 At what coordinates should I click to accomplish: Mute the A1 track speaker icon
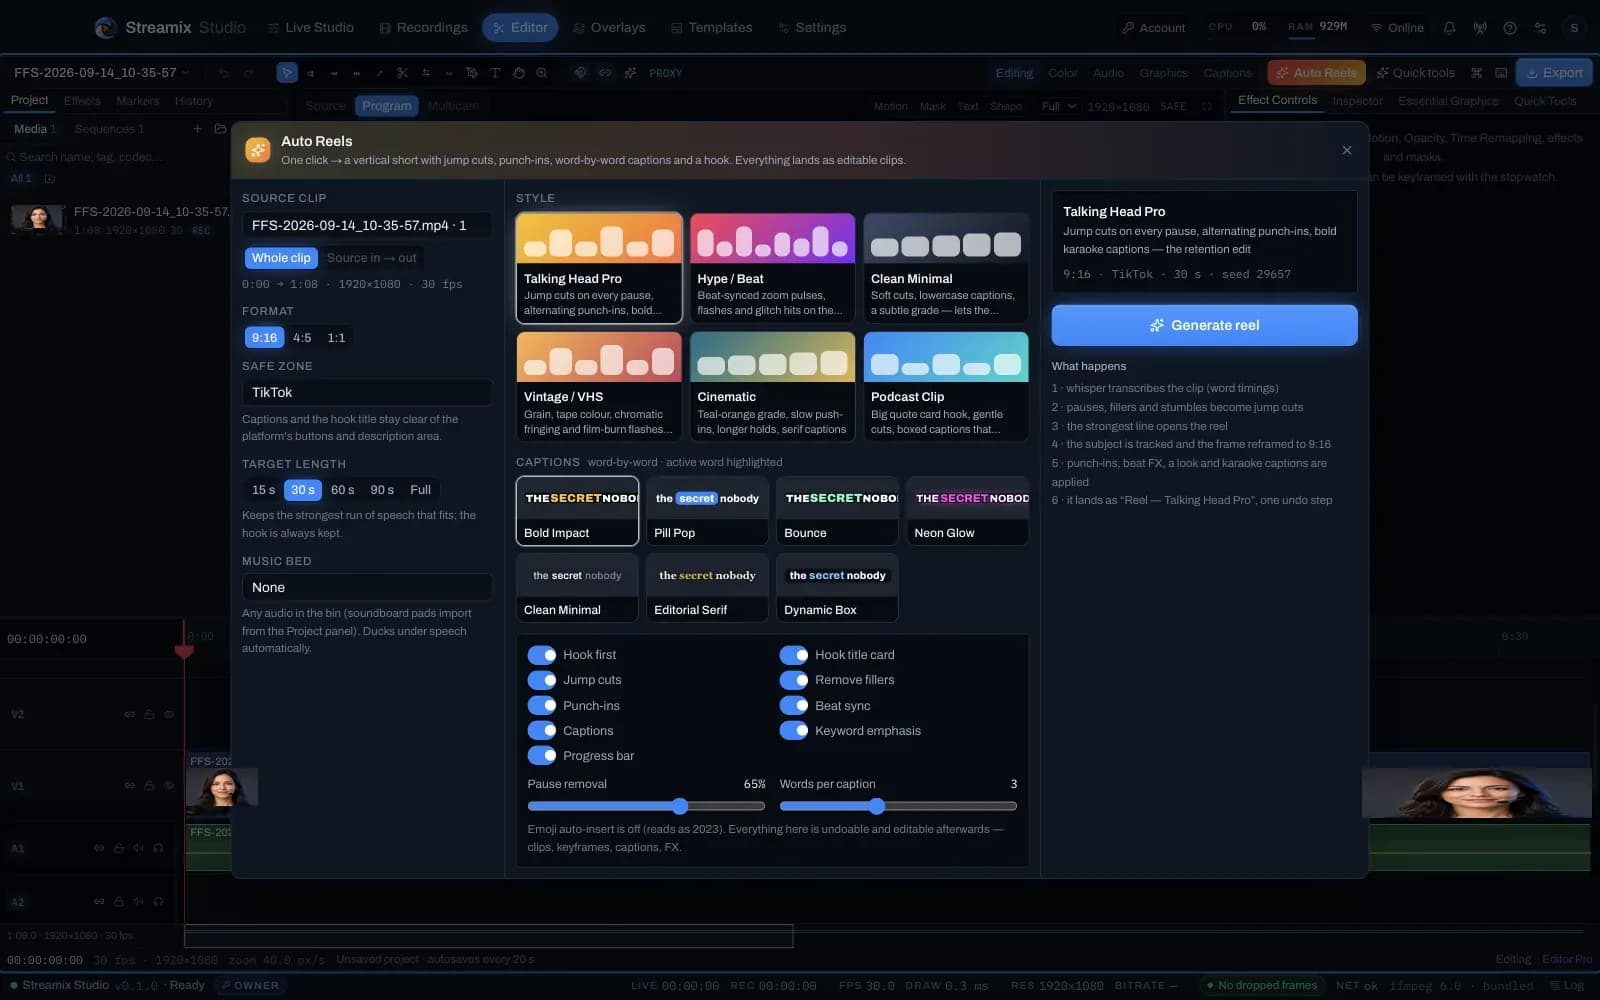coord(139,848)
